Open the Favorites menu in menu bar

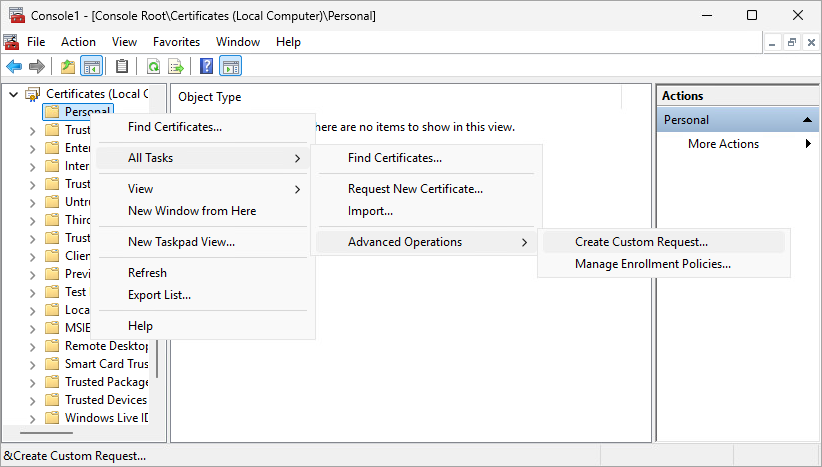pyautogui.click(x=176, y=42)
